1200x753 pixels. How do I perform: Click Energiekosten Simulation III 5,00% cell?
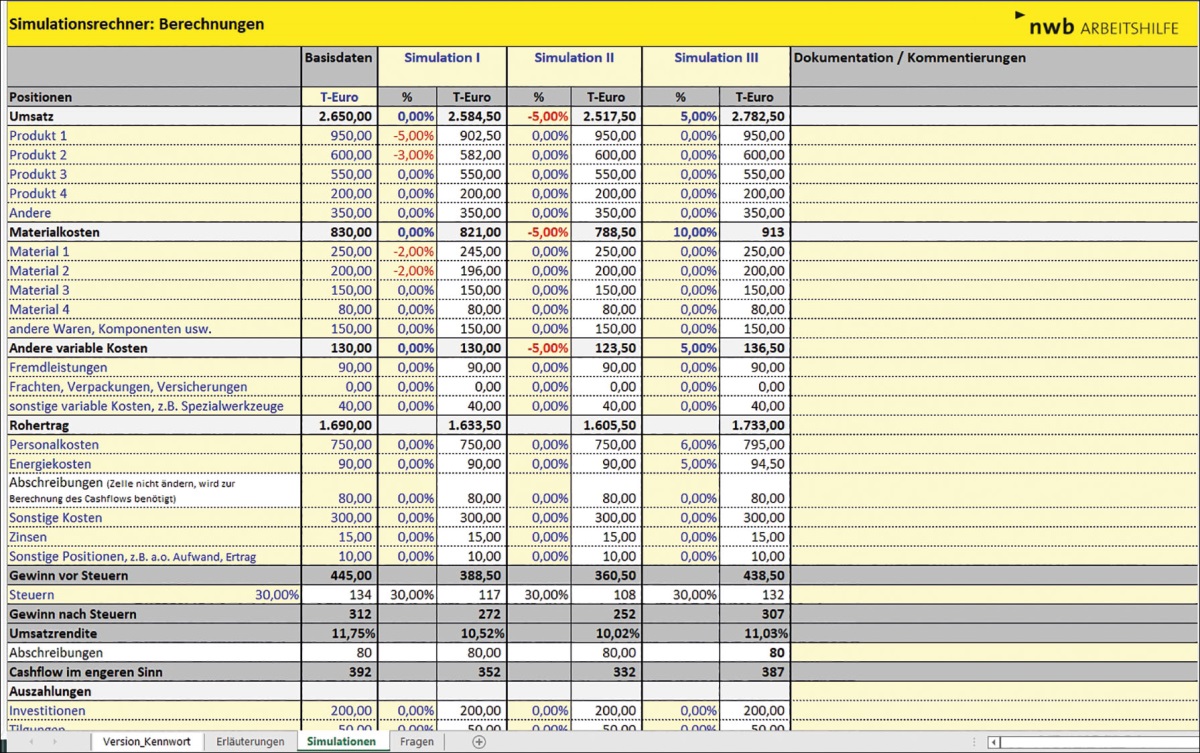pos(682,464)
